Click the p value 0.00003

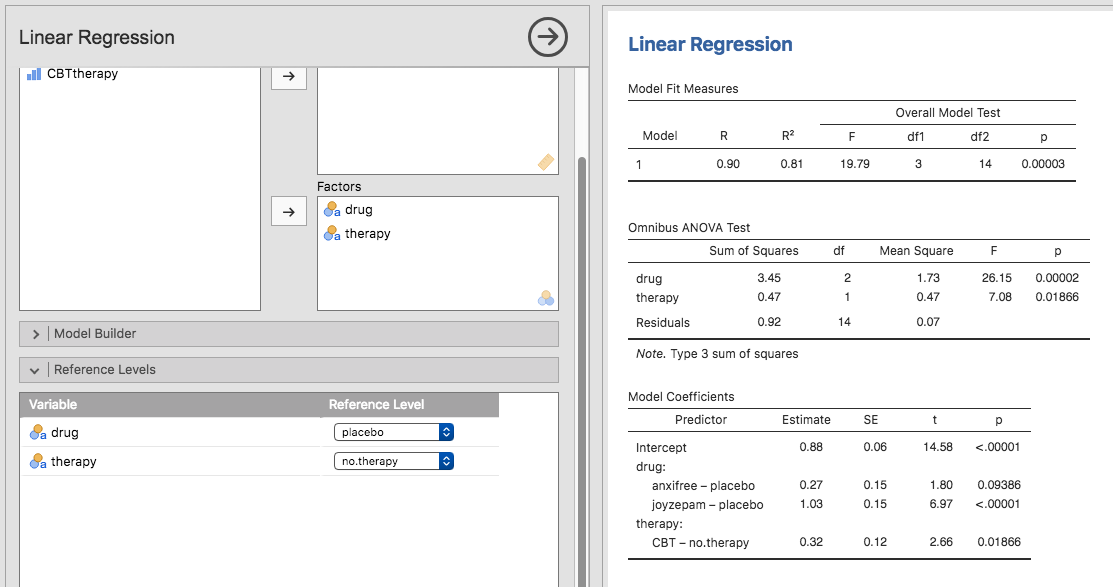1043,164
